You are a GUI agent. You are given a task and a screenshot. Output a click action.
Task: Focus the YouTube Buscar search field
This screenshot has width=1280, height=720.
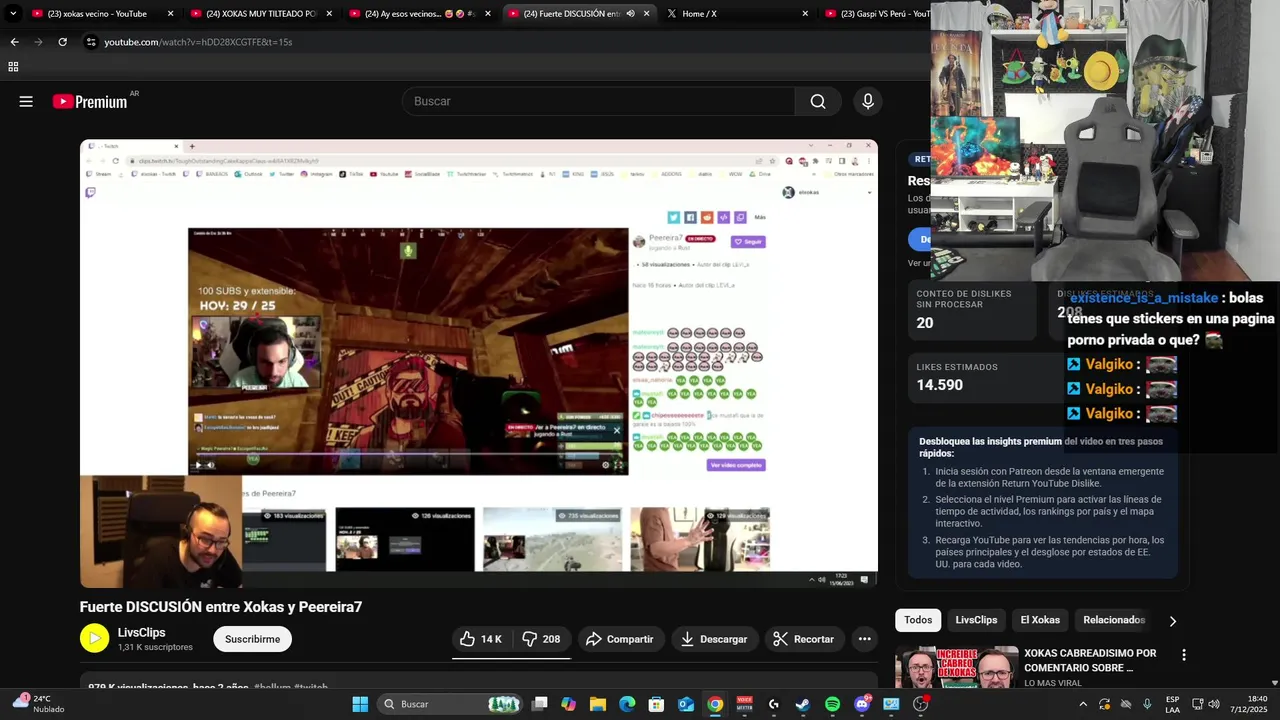(599, 101)
